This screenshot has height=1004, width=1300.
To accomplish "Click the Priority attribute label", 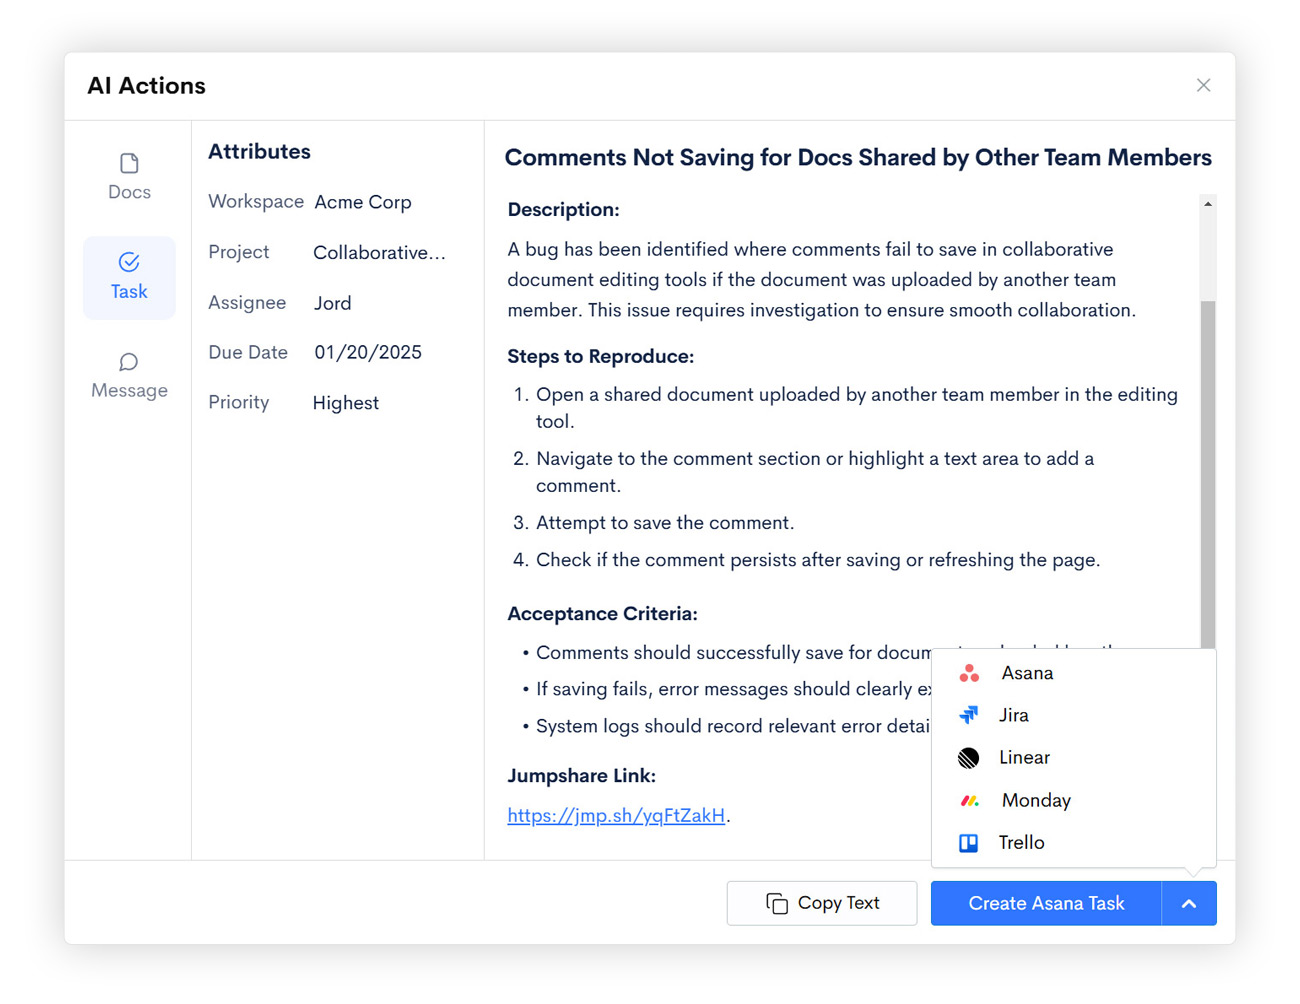I will pos(239,402).
